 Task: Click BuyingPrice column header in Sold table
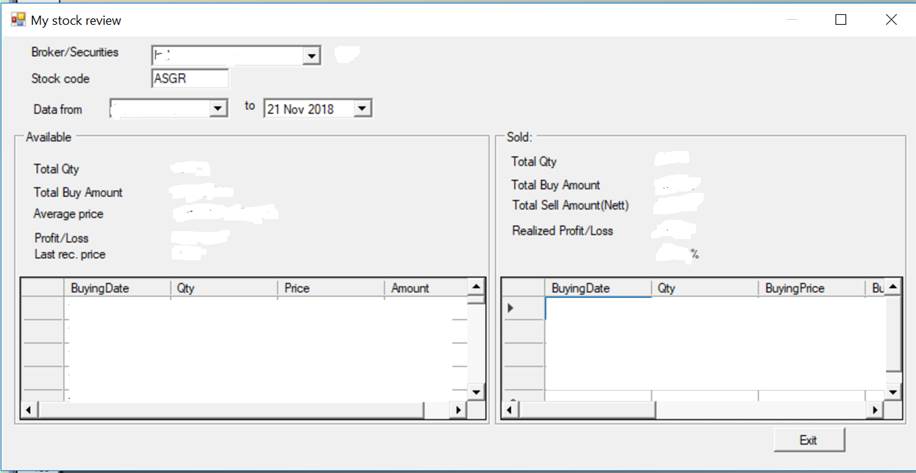click(x=811, y=288)
